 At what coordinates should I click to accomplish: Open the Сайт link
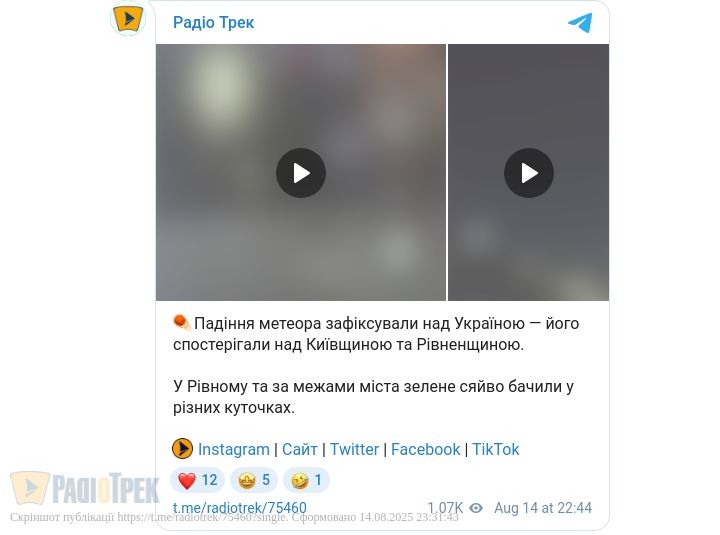[300, 449]
